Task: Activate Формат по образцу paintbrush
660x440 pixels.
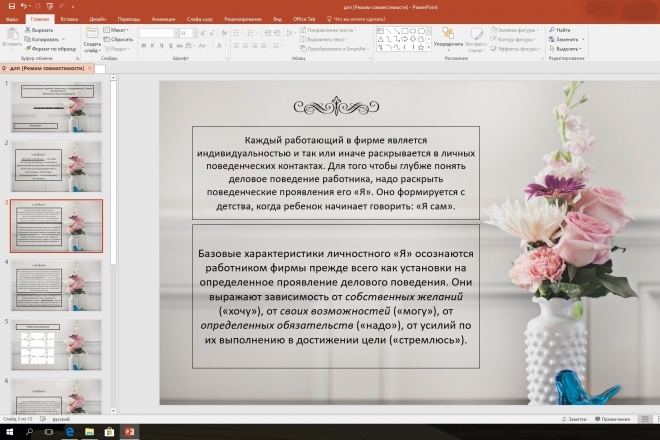Action: (50, 49)
